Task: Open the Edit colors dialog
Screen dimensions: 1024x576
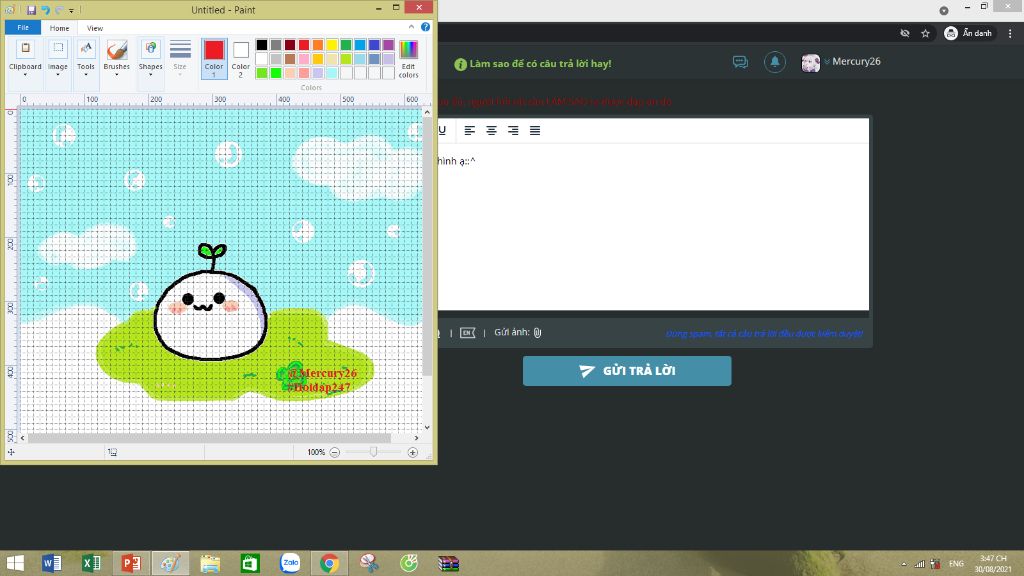Action: coord(408,59)
